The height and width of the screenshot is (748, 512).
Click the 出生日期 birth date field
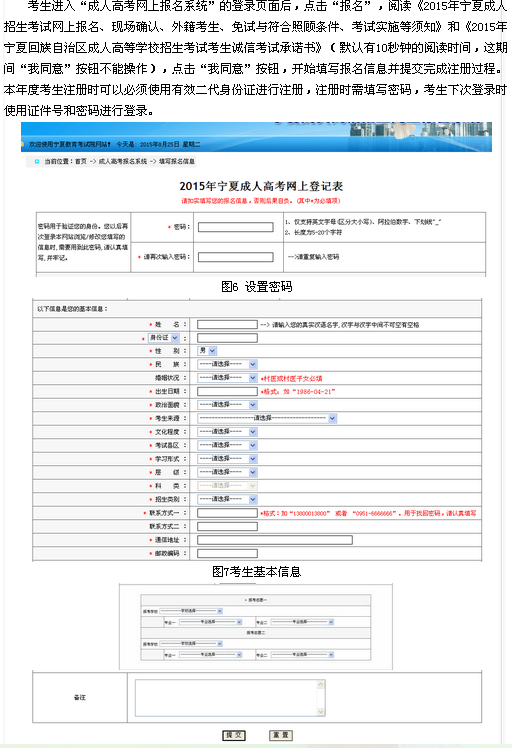coord(227,391)
